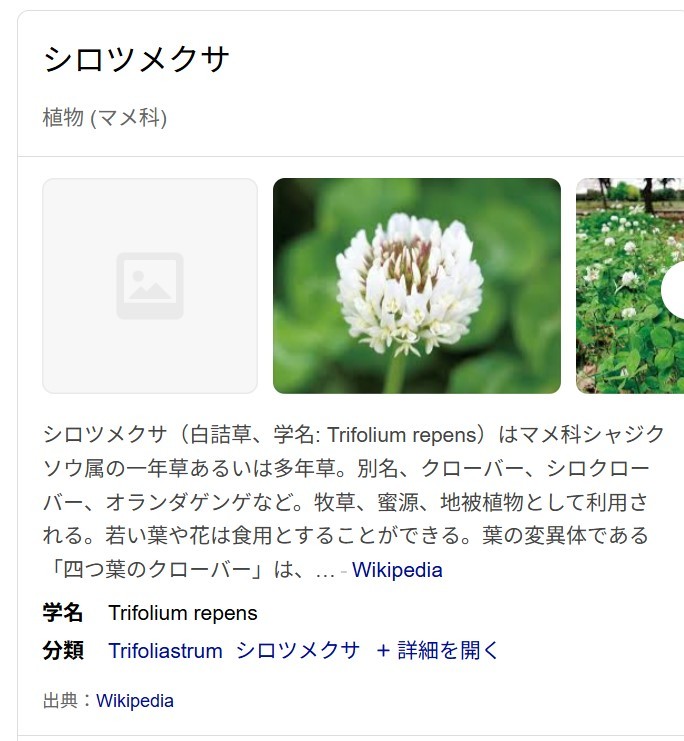Open the Wikipedia link after the description
The height and width of the screenshot is (741, 684).
click(x=397, y=570)
